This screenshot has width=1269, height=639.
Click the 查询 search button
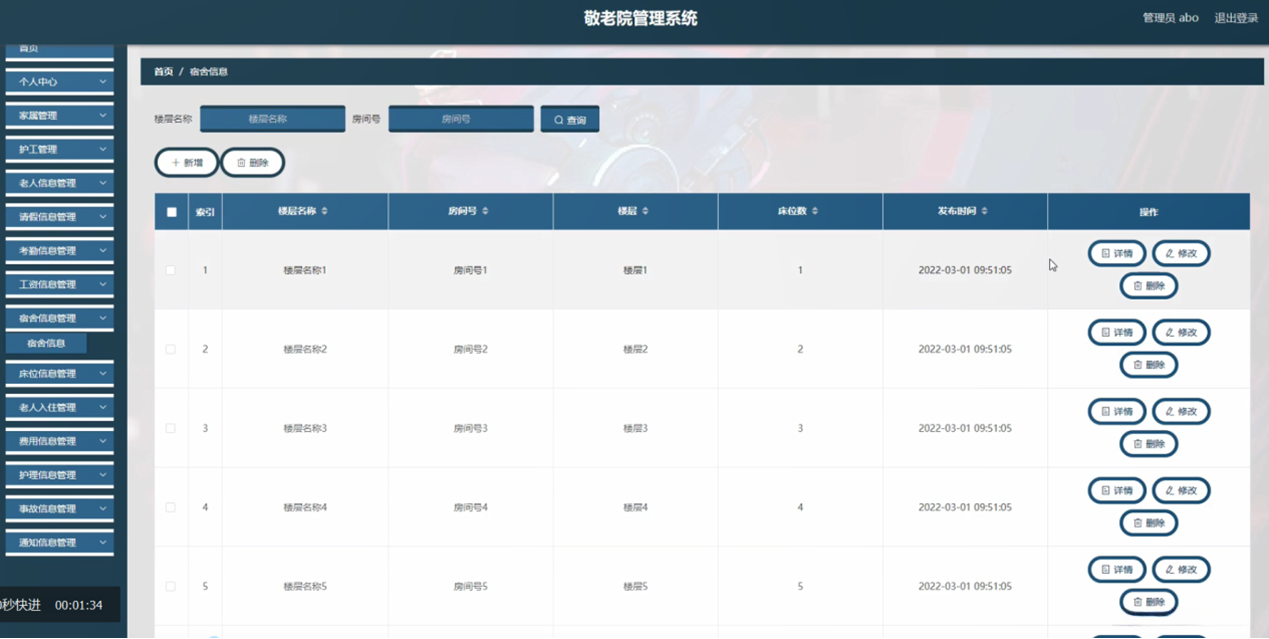pyautogui.click(x=570, y=120)
